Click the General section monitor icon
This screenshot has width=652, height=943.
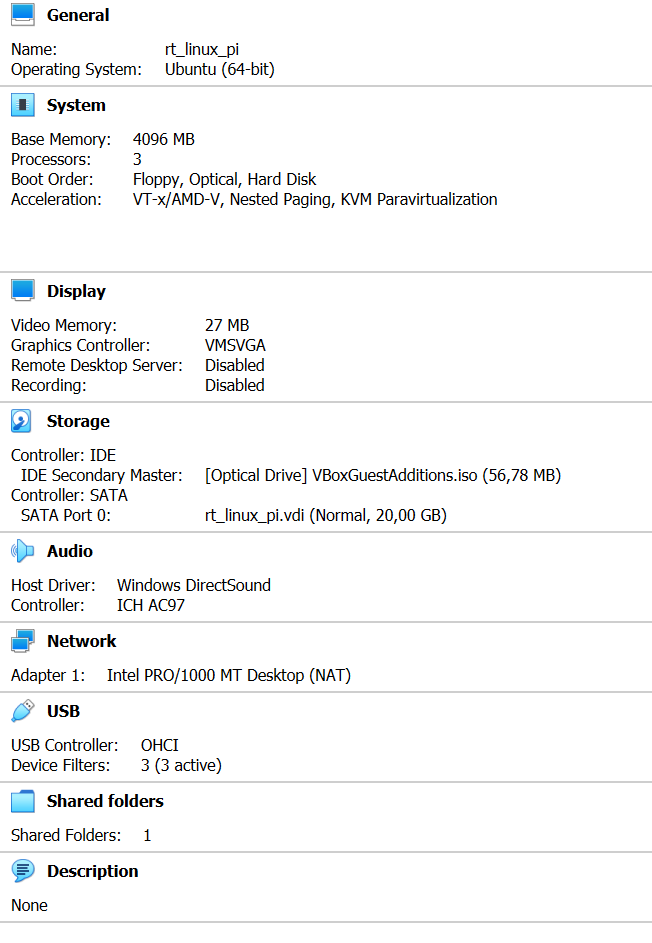point(23,14)
